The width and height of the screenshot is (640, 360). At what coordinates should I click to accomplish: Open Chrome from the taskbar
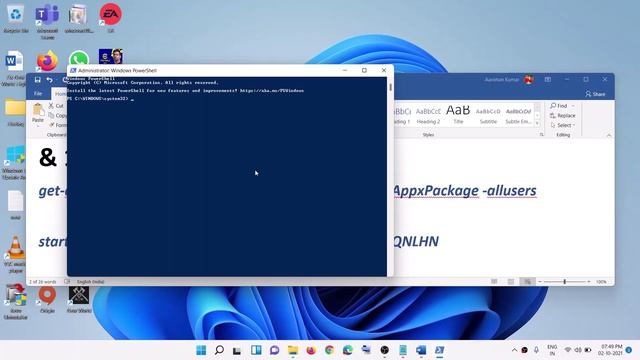329,350
